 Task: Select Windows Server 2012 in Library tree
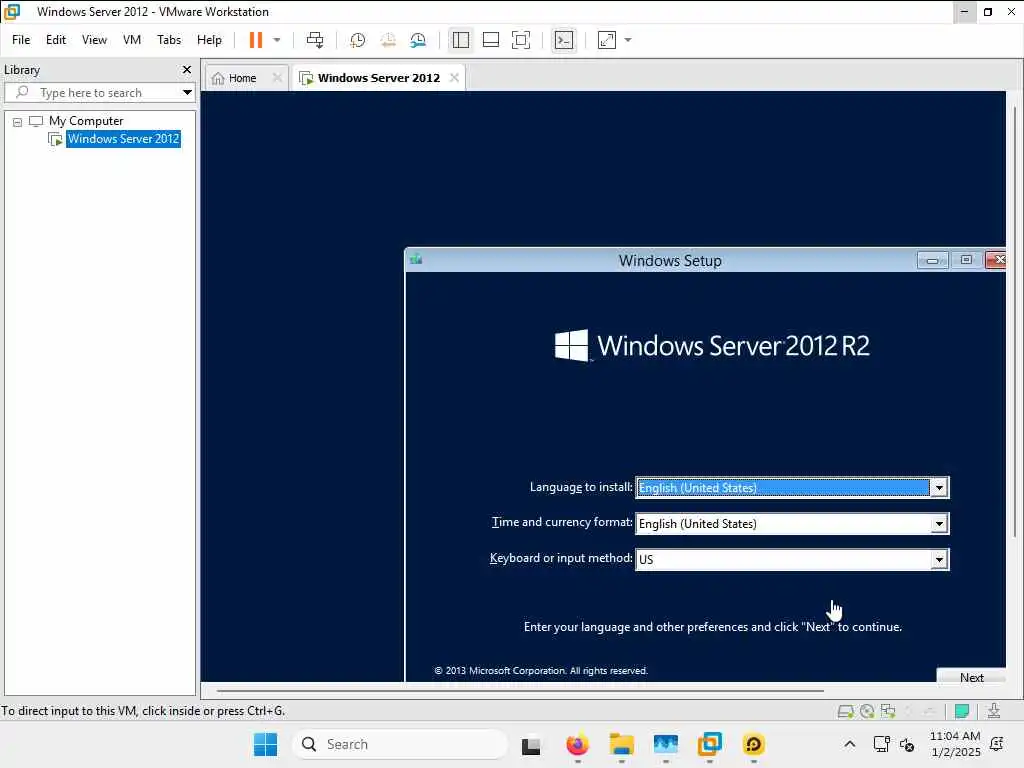123,139
